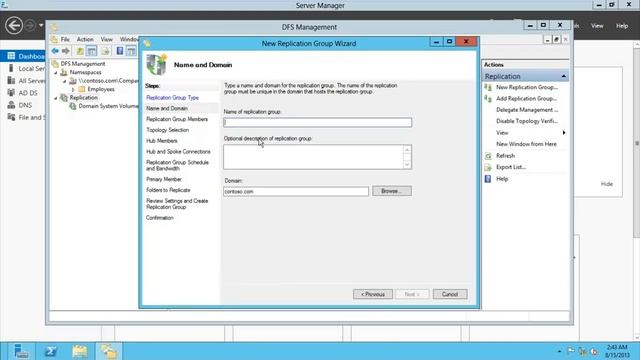This screenshot has width=640, height=360.
Task: Click the blue help toolbar icon
Action: tap(120, 51)
